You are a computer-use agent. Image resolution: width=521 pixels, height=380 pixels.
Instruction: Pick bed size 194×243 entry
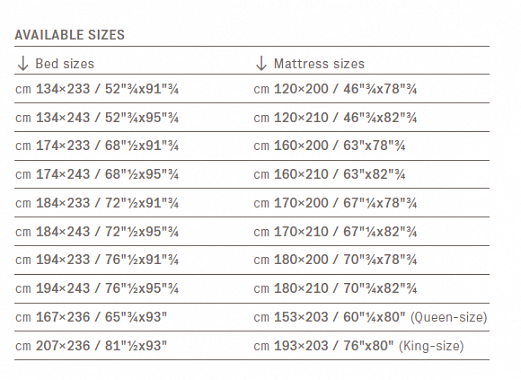97,288
